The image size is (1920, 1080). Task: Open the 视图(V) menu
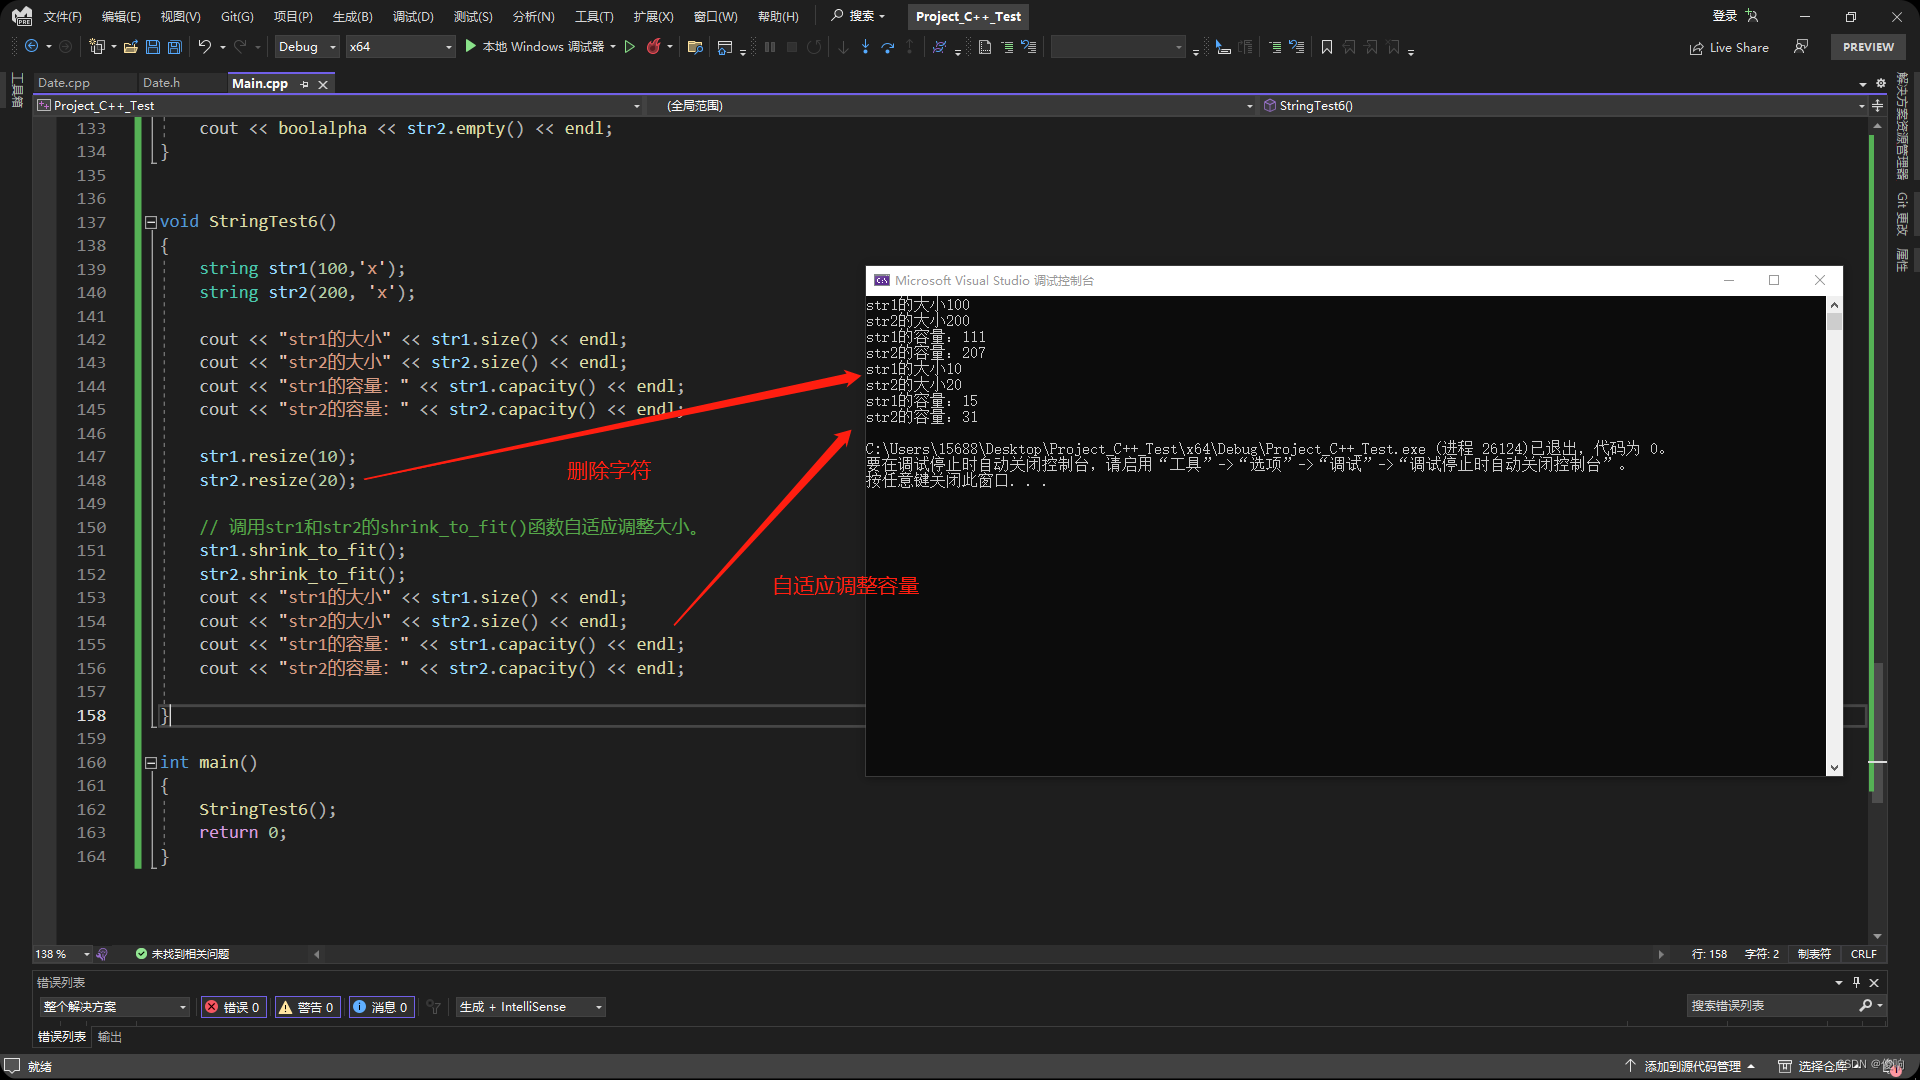pos(180,16)
